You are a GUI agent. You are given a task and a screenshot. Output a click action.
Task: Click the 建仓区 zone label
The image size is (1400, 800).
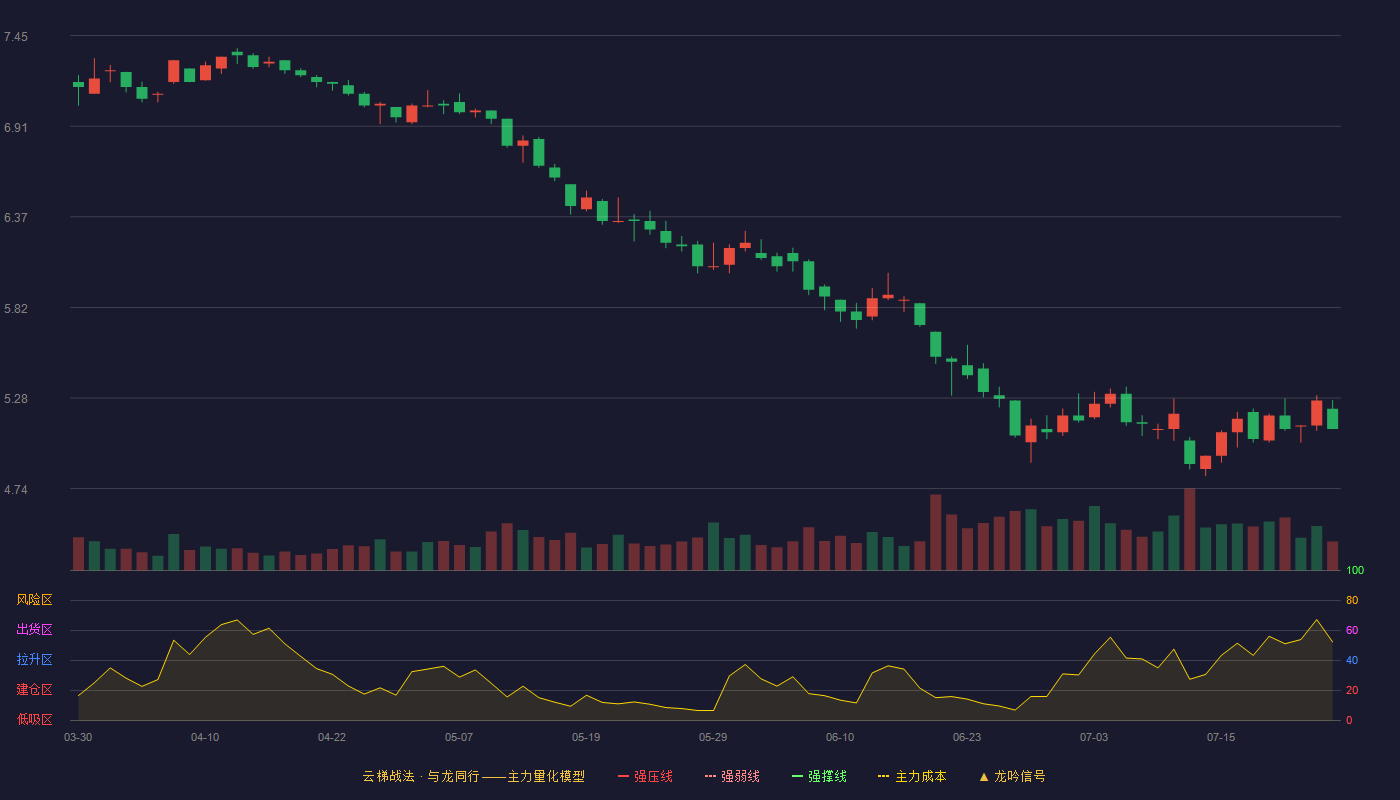point(34,690)
